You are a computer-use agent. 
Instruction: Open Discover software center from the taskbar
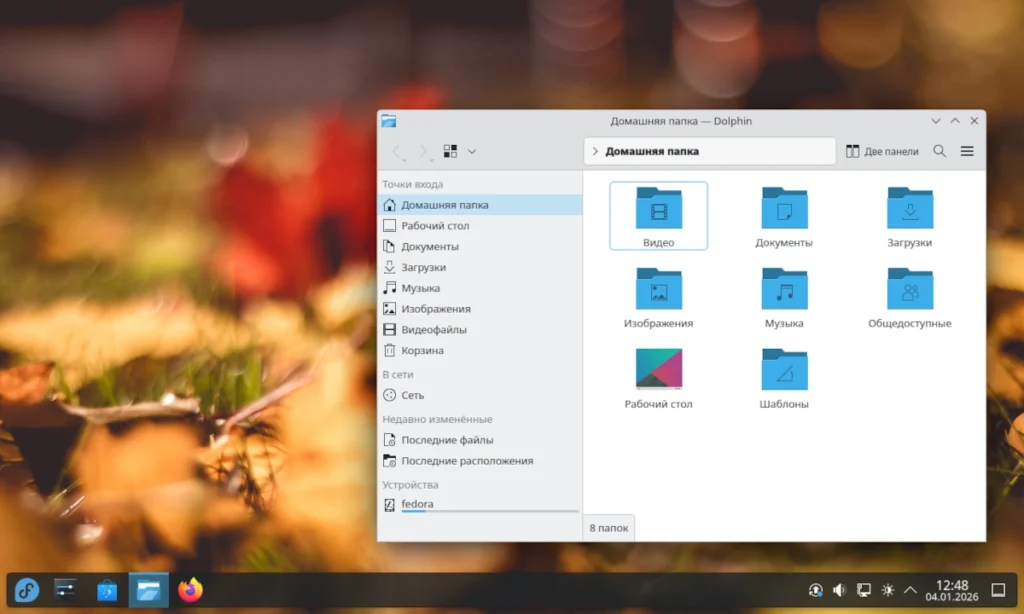click(x=107, y=590)
